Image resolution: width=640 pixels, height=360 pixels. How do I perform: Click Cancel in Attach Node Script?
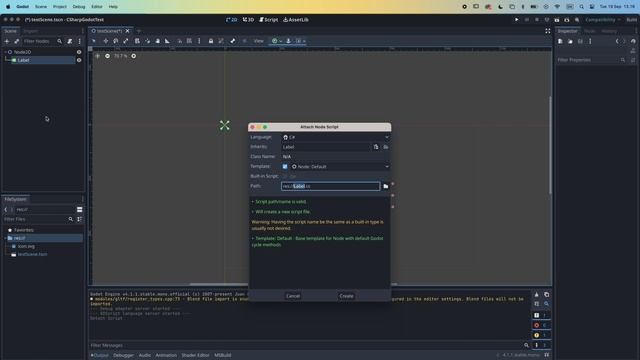click(293, 296)
